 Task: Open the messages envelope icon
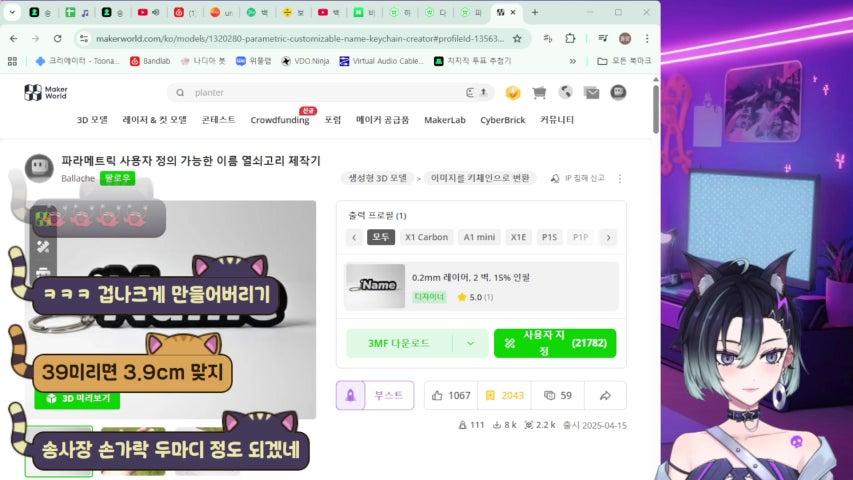592,93
